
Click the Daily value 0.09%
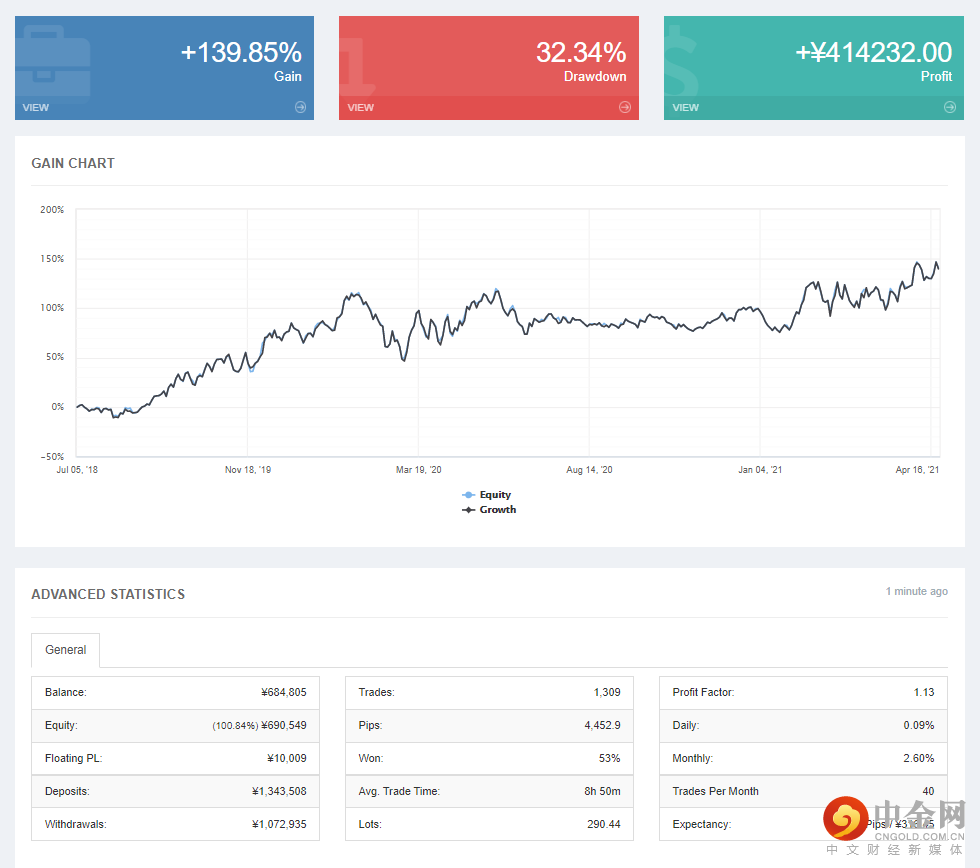click(919, 726)
